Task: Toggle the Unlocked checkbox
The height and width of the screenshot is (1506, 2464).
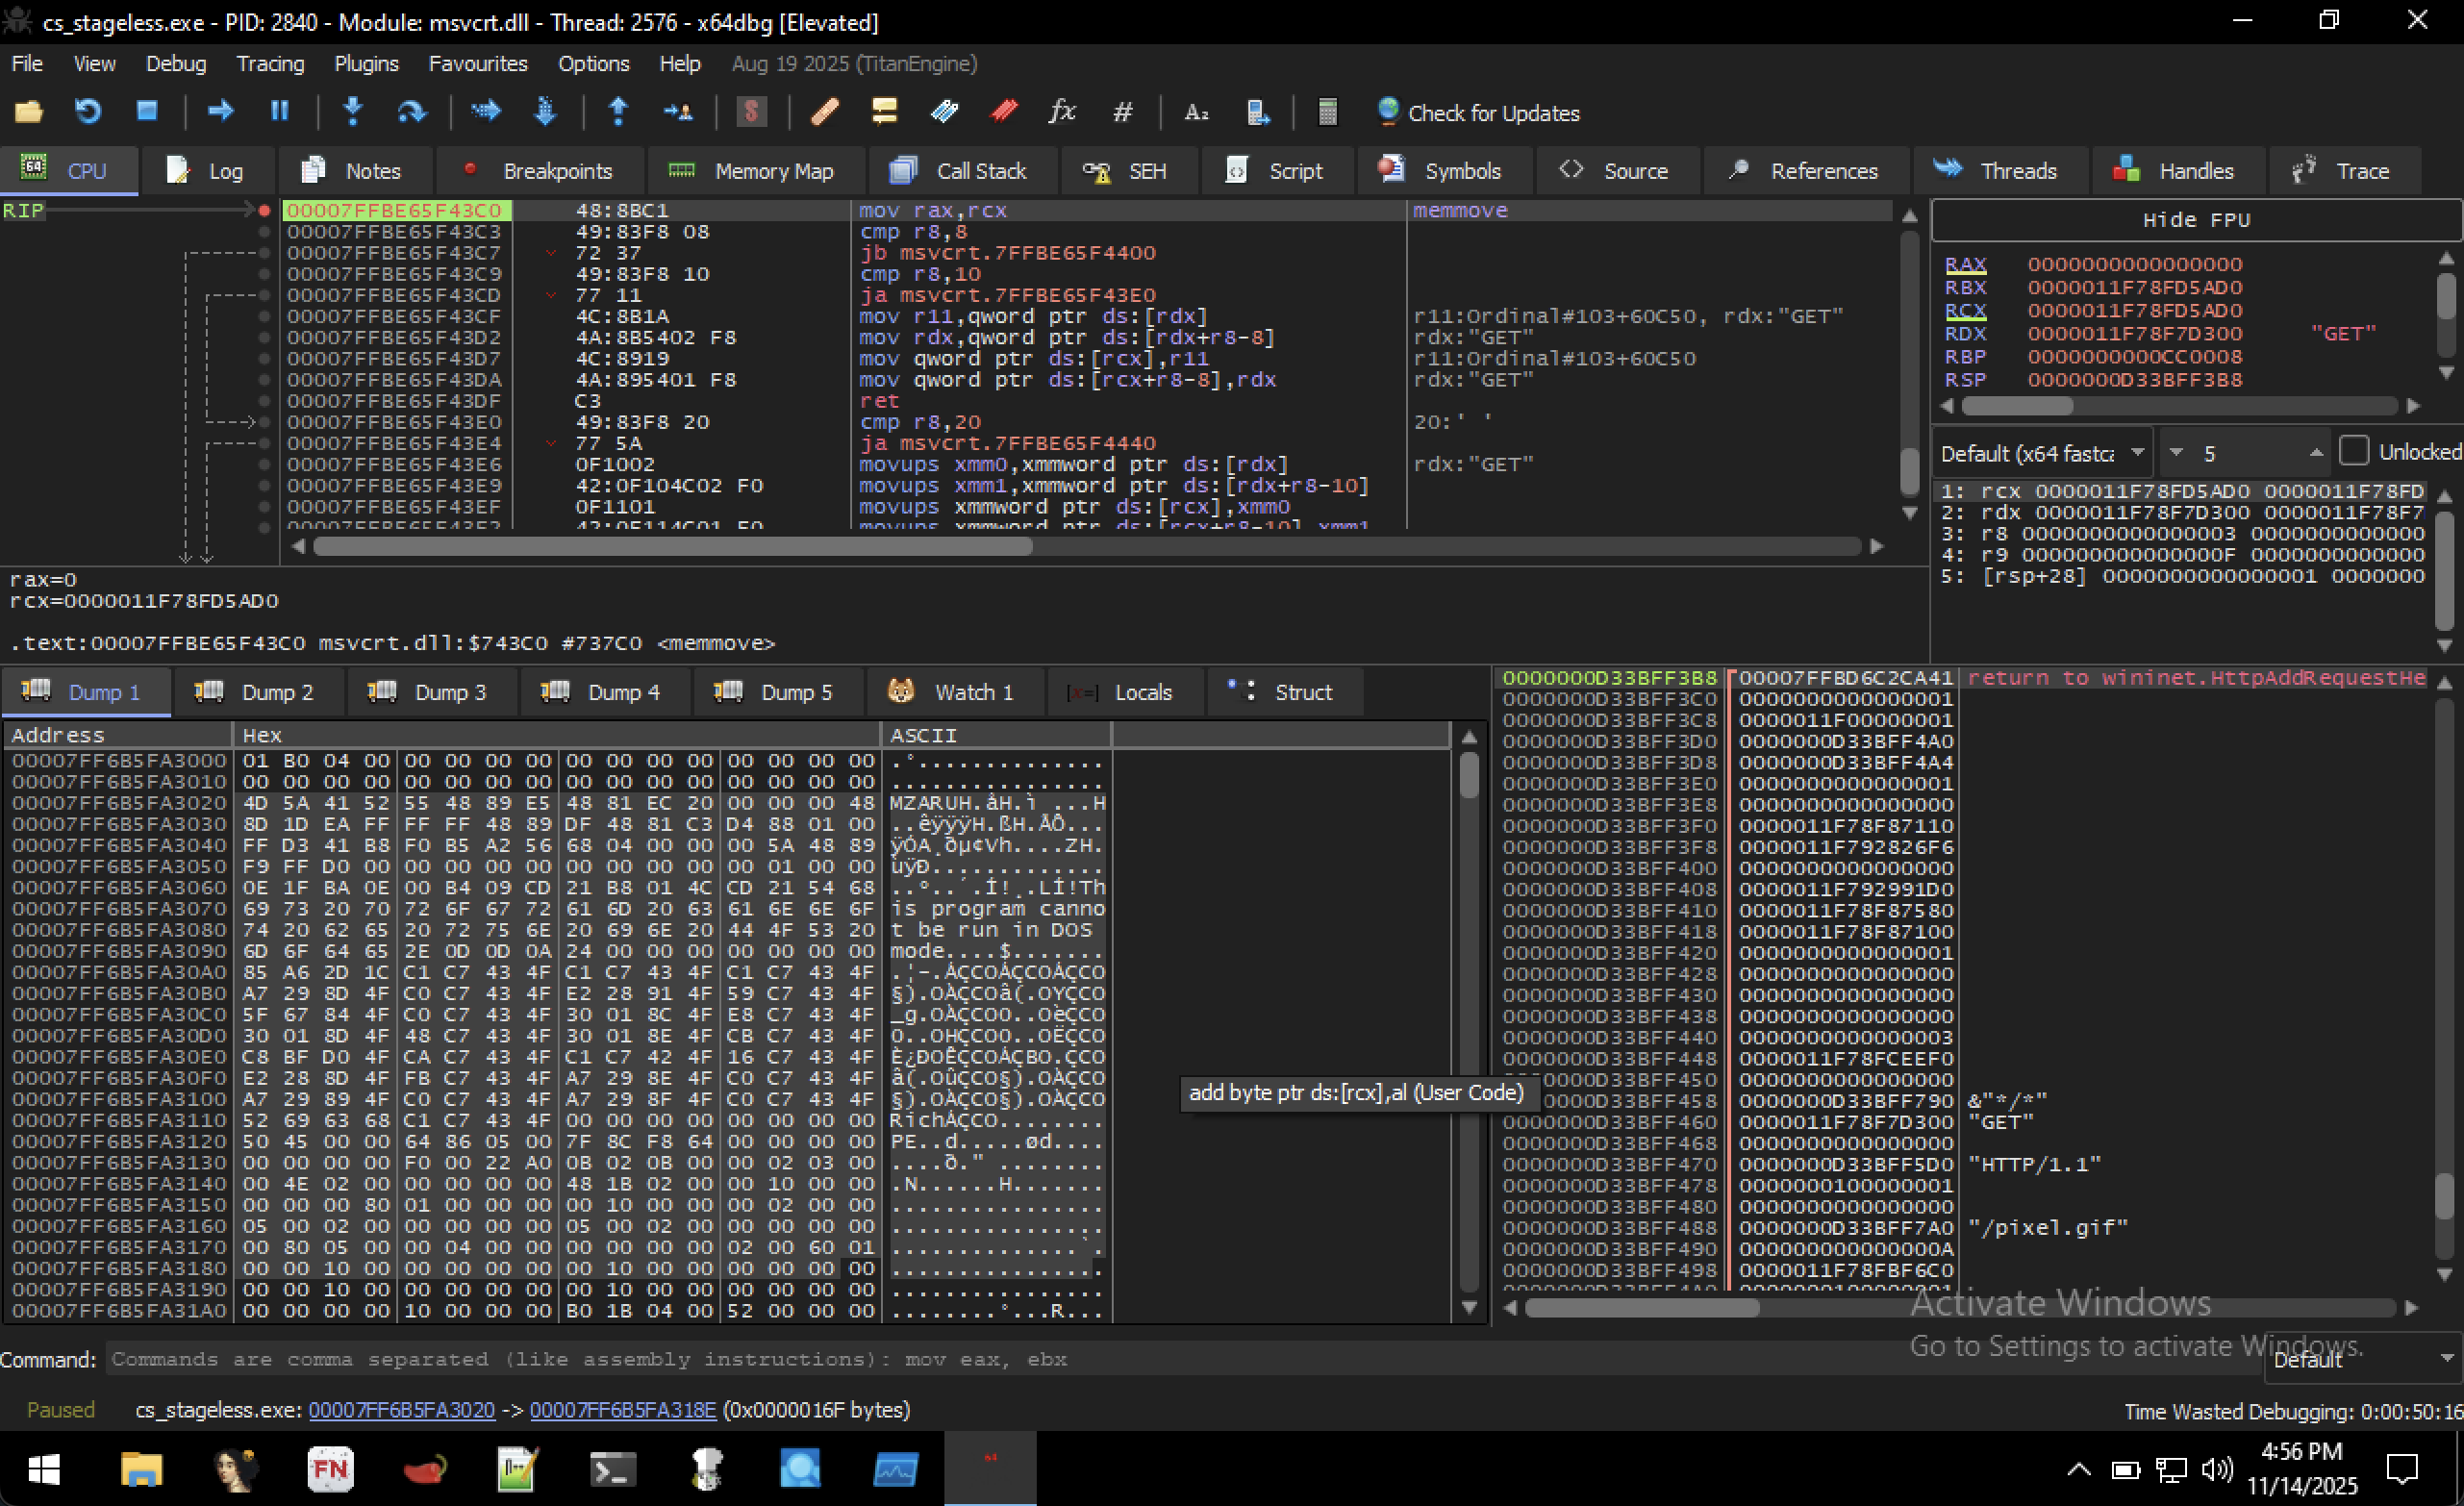Action: pos(2354,452)
